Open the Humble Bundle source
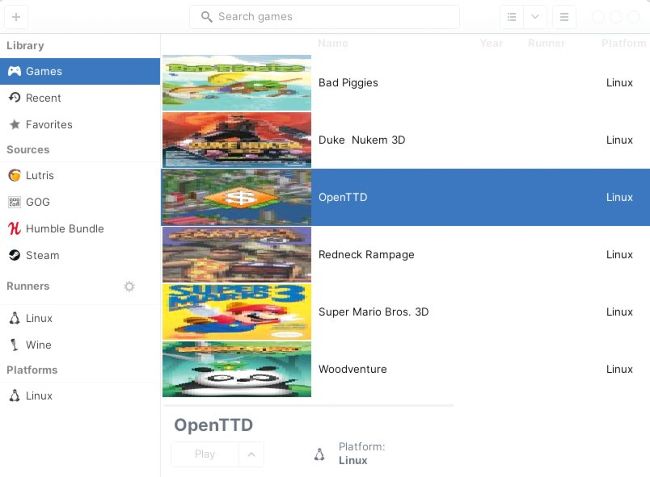The width and height of the screenshot is (650, 477). pos(64,229)
